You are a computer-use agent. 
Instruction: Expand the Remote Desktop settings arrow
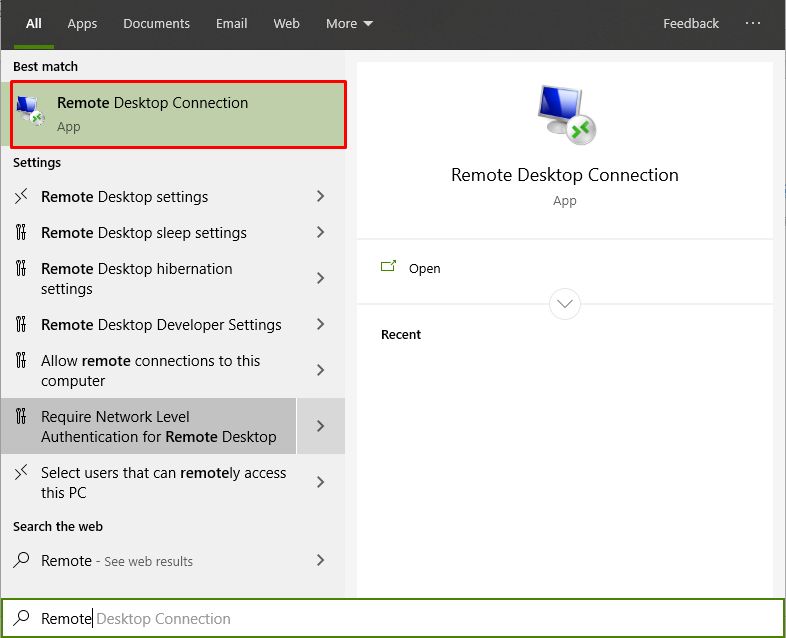(x=320, y=196)
